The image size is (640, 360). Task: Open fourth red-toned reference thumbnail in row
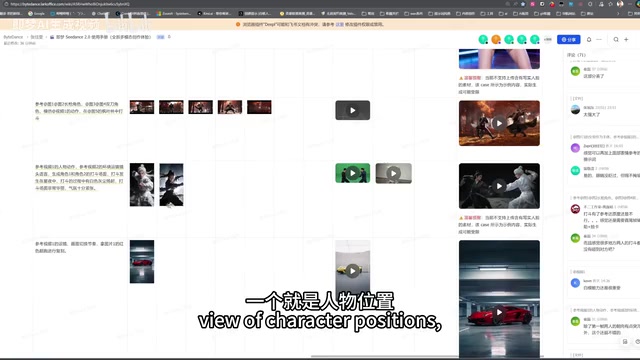click(230, 107)
